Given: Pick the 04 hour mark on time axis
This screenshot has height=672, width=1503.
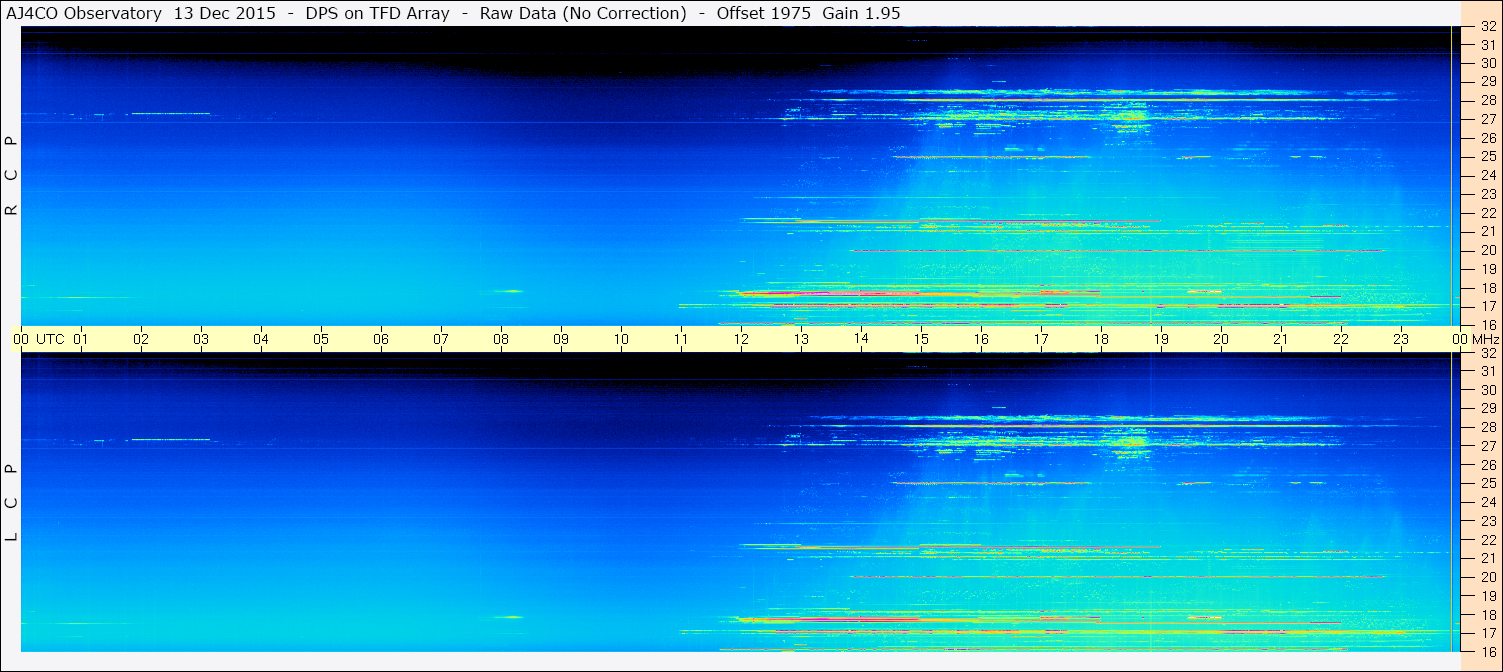Looking at the screenshot, I should coord(261,339).
